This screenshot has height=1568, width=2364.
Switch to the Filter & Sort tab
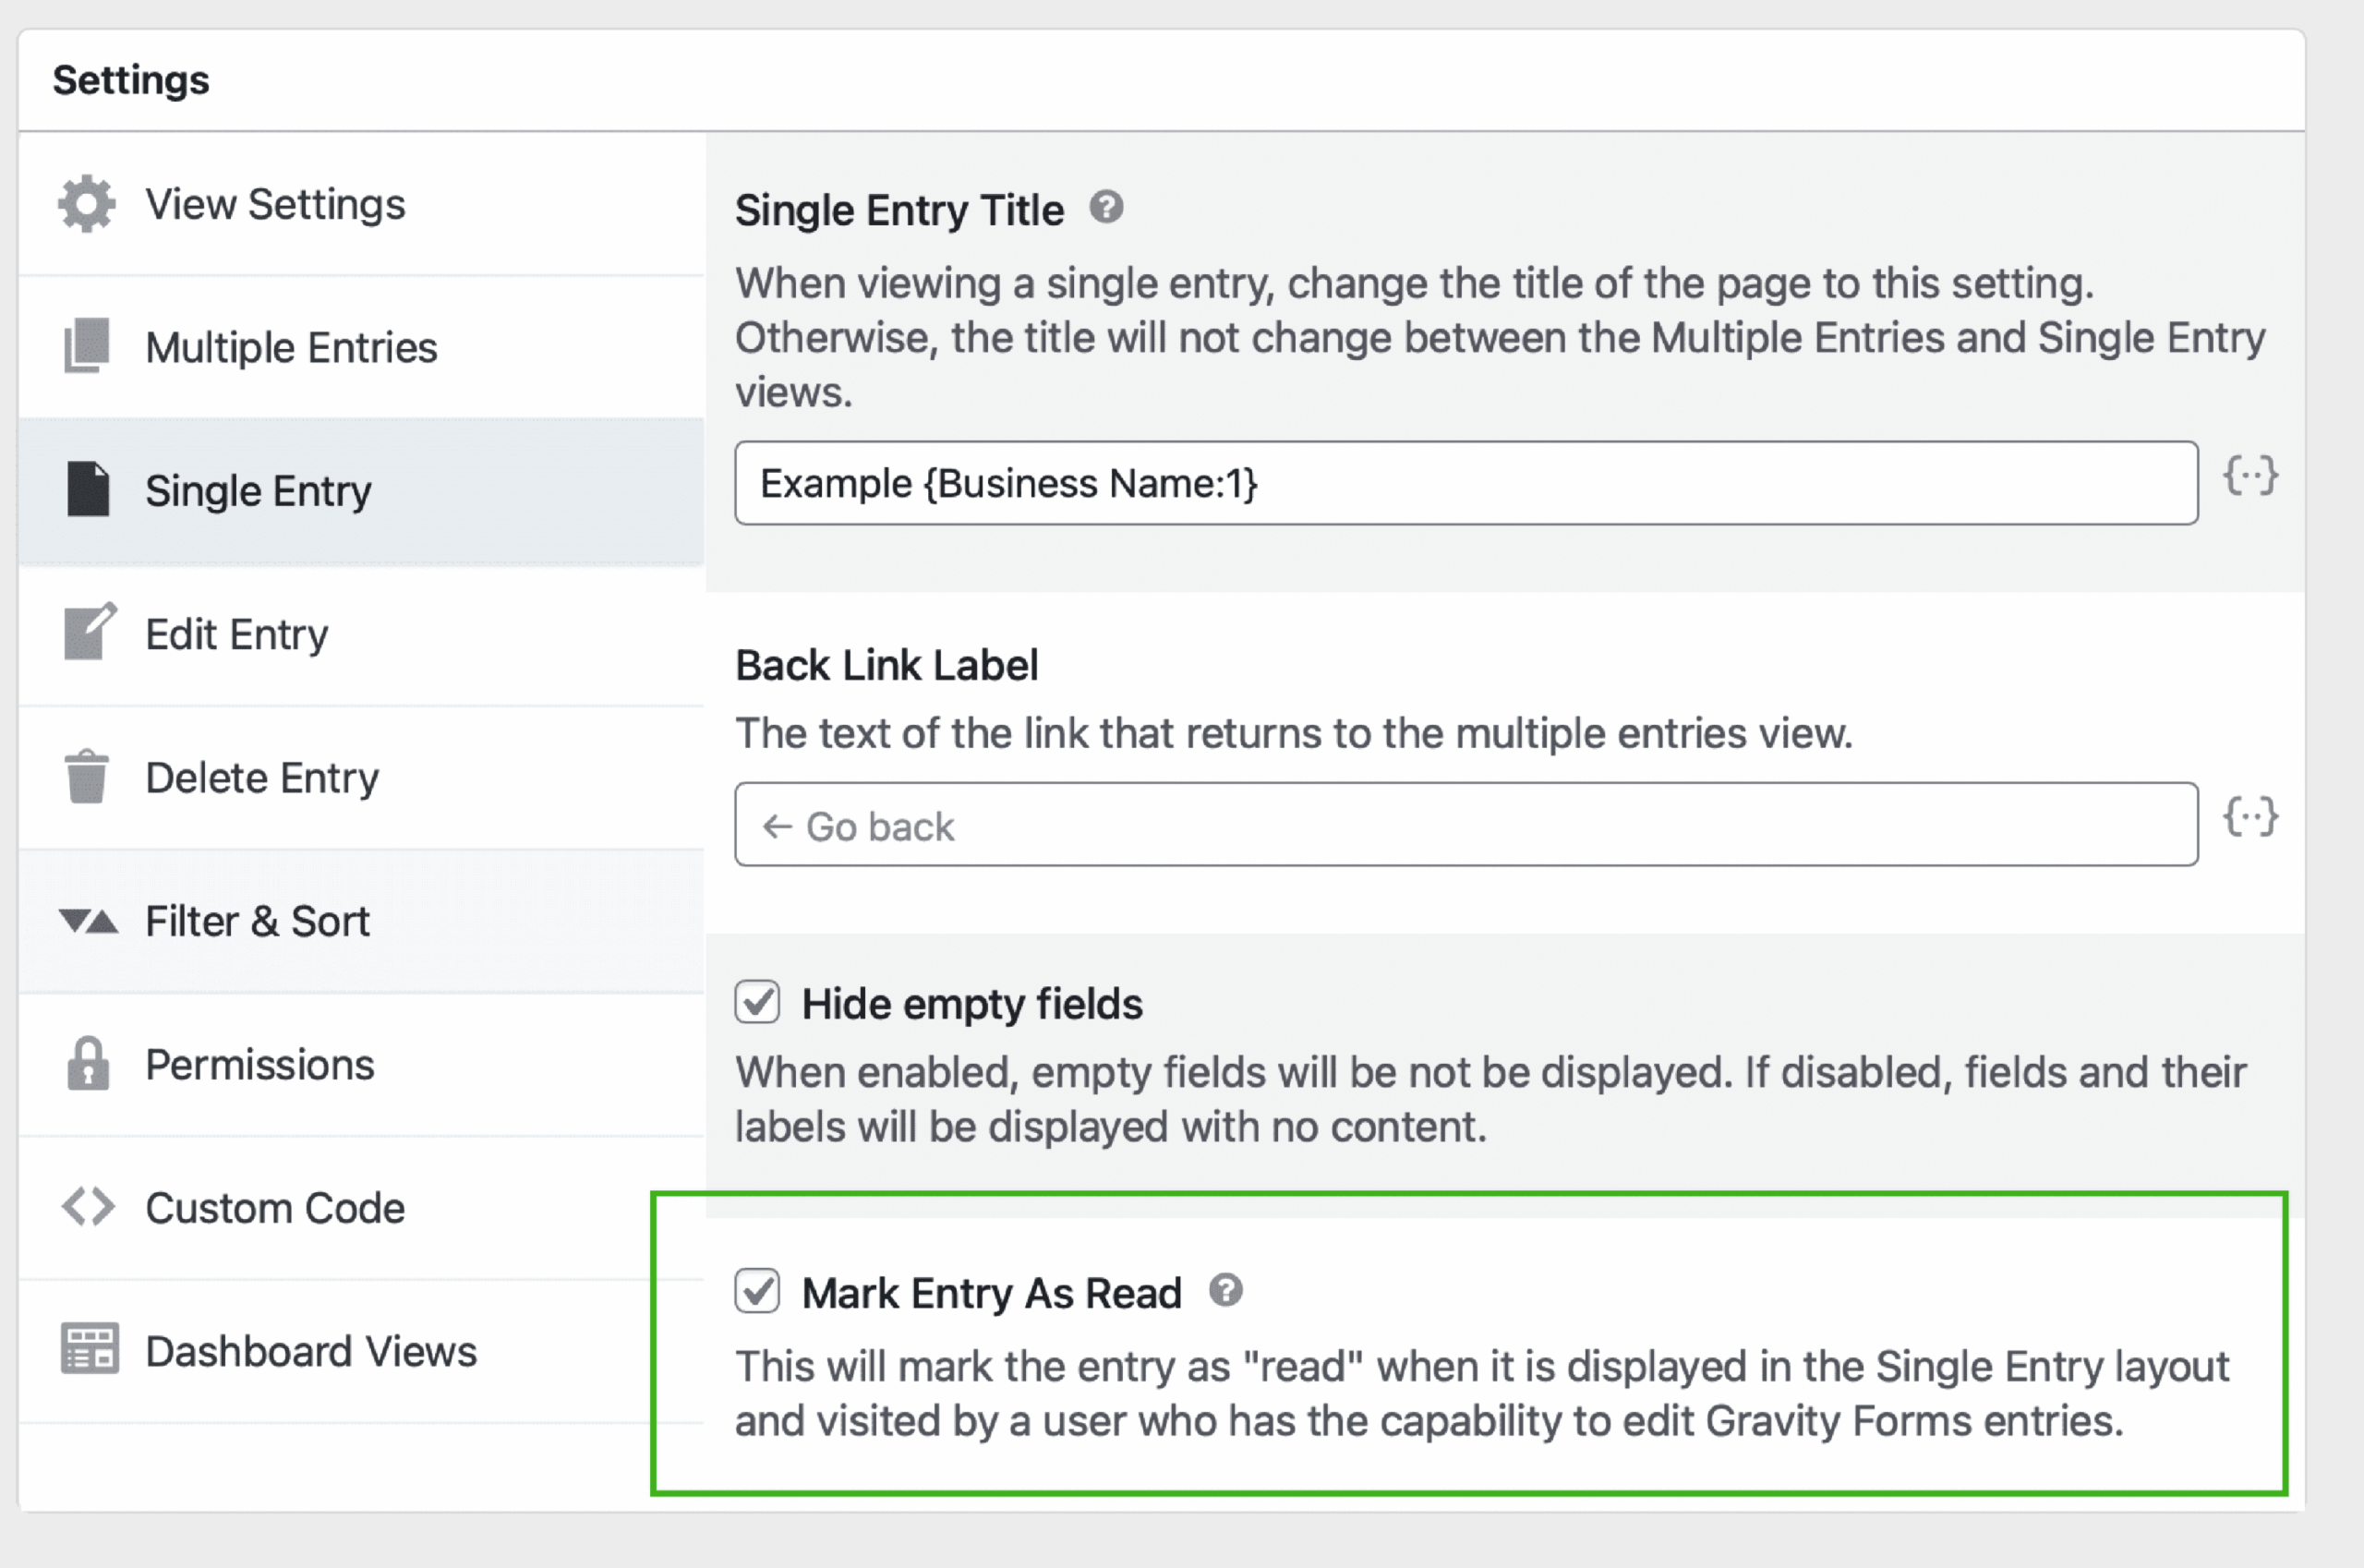point(258,921)
